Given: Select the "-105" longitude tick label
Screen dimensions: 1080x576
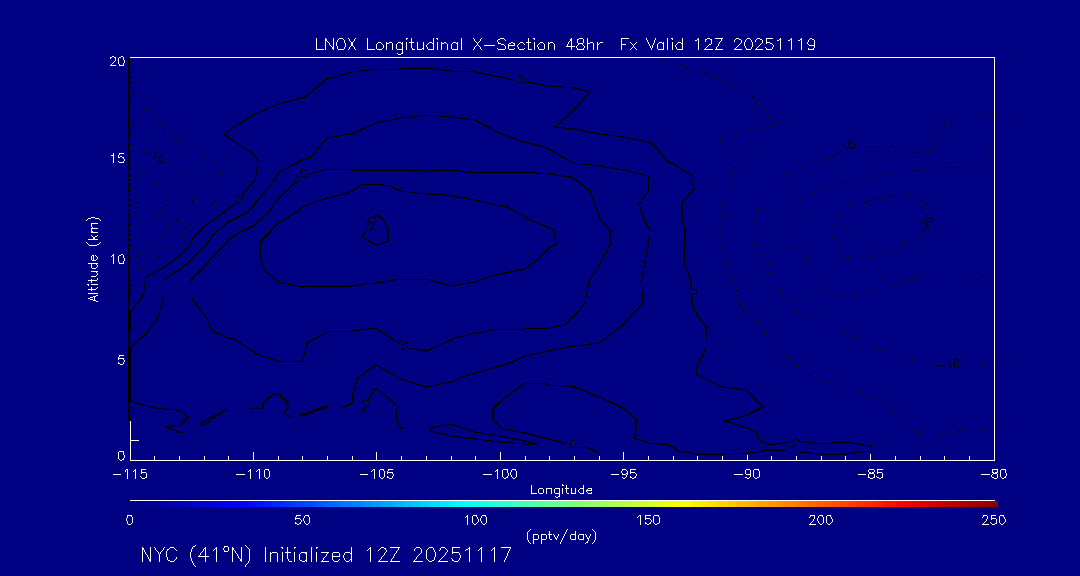Looking at the screenshot, I should coord(377,475).
